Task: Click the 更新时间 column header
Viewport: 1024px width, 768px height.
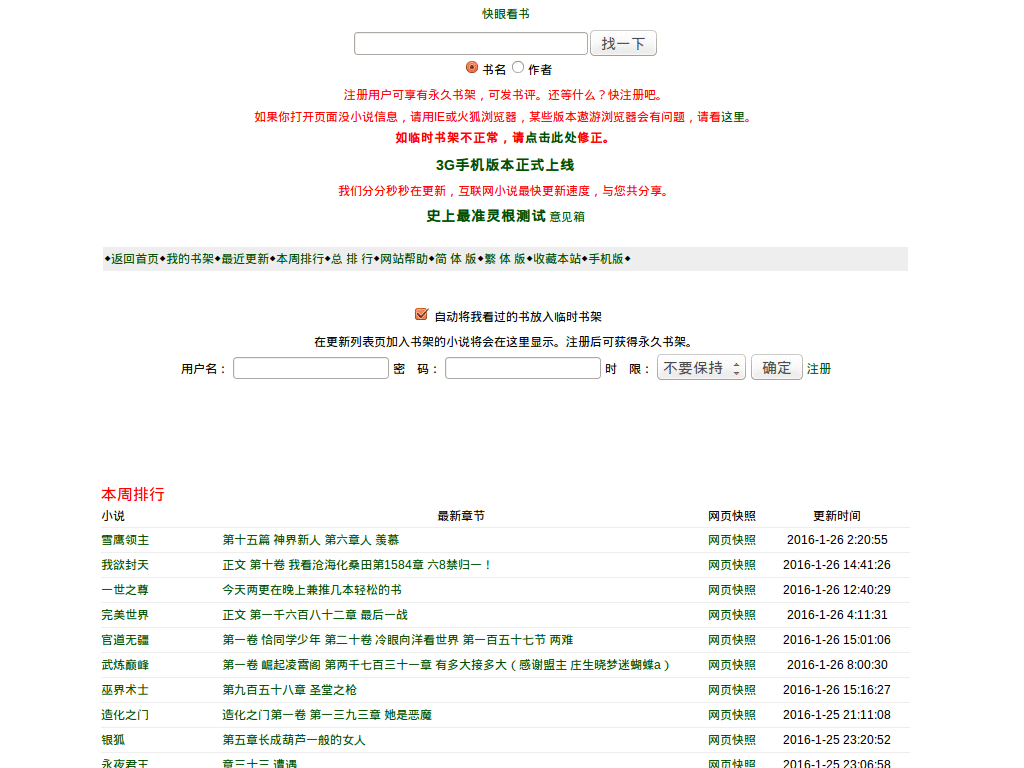Action: [837, 516]
